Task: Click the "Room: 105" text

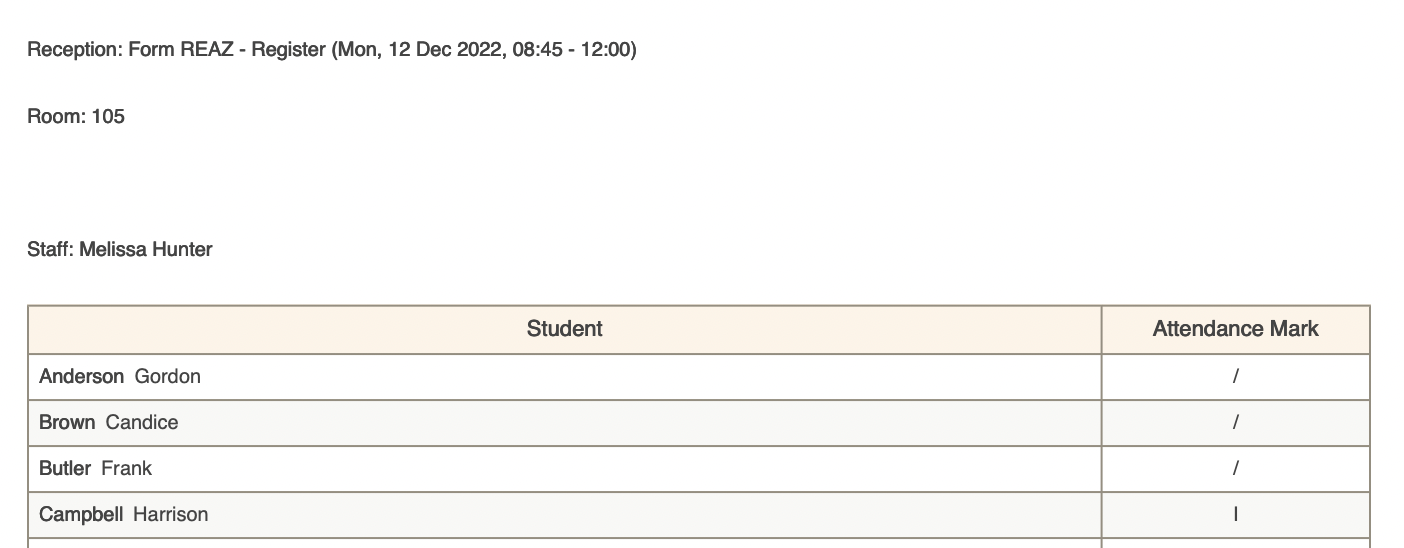Action: tap(76, 116)
